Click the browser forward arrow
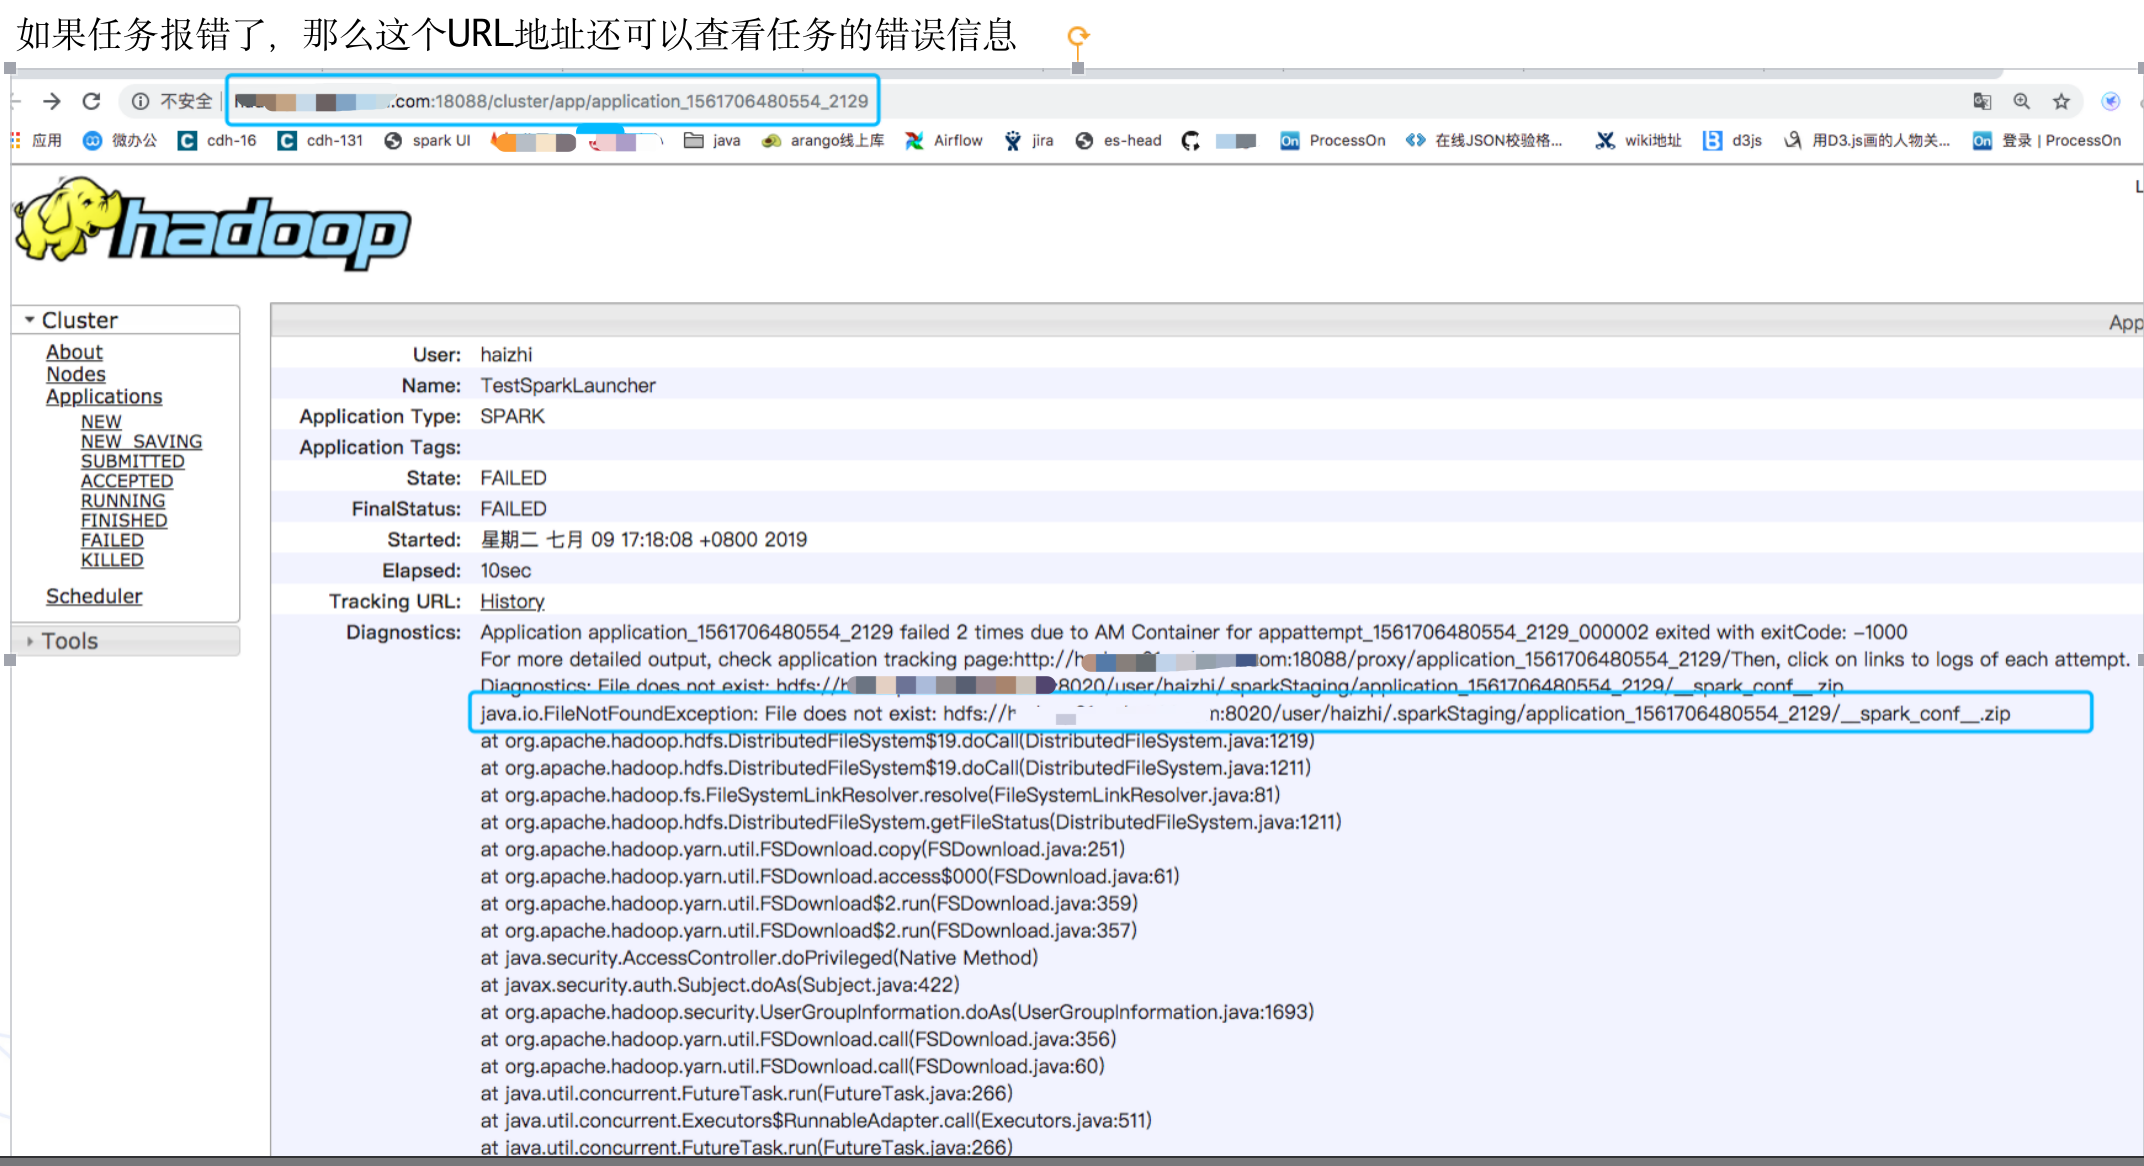This screenshot has width=2144, height=1166. pyautogui.click(x=52, y=101)
